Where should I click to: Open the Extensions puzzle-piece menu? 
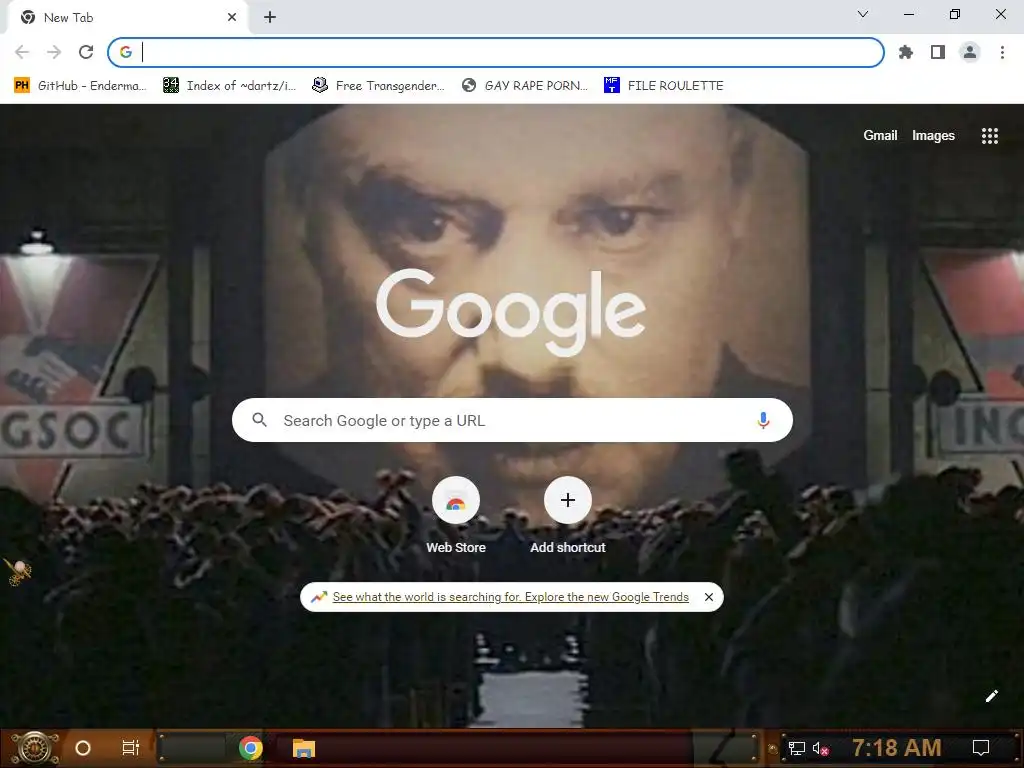click(x=905, y=52)
